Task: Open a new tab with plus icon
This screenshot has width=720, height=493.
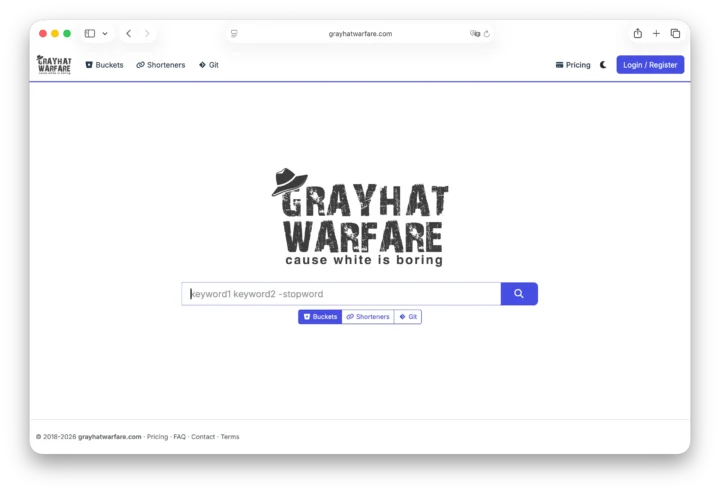Action: [x=656, y=33]
